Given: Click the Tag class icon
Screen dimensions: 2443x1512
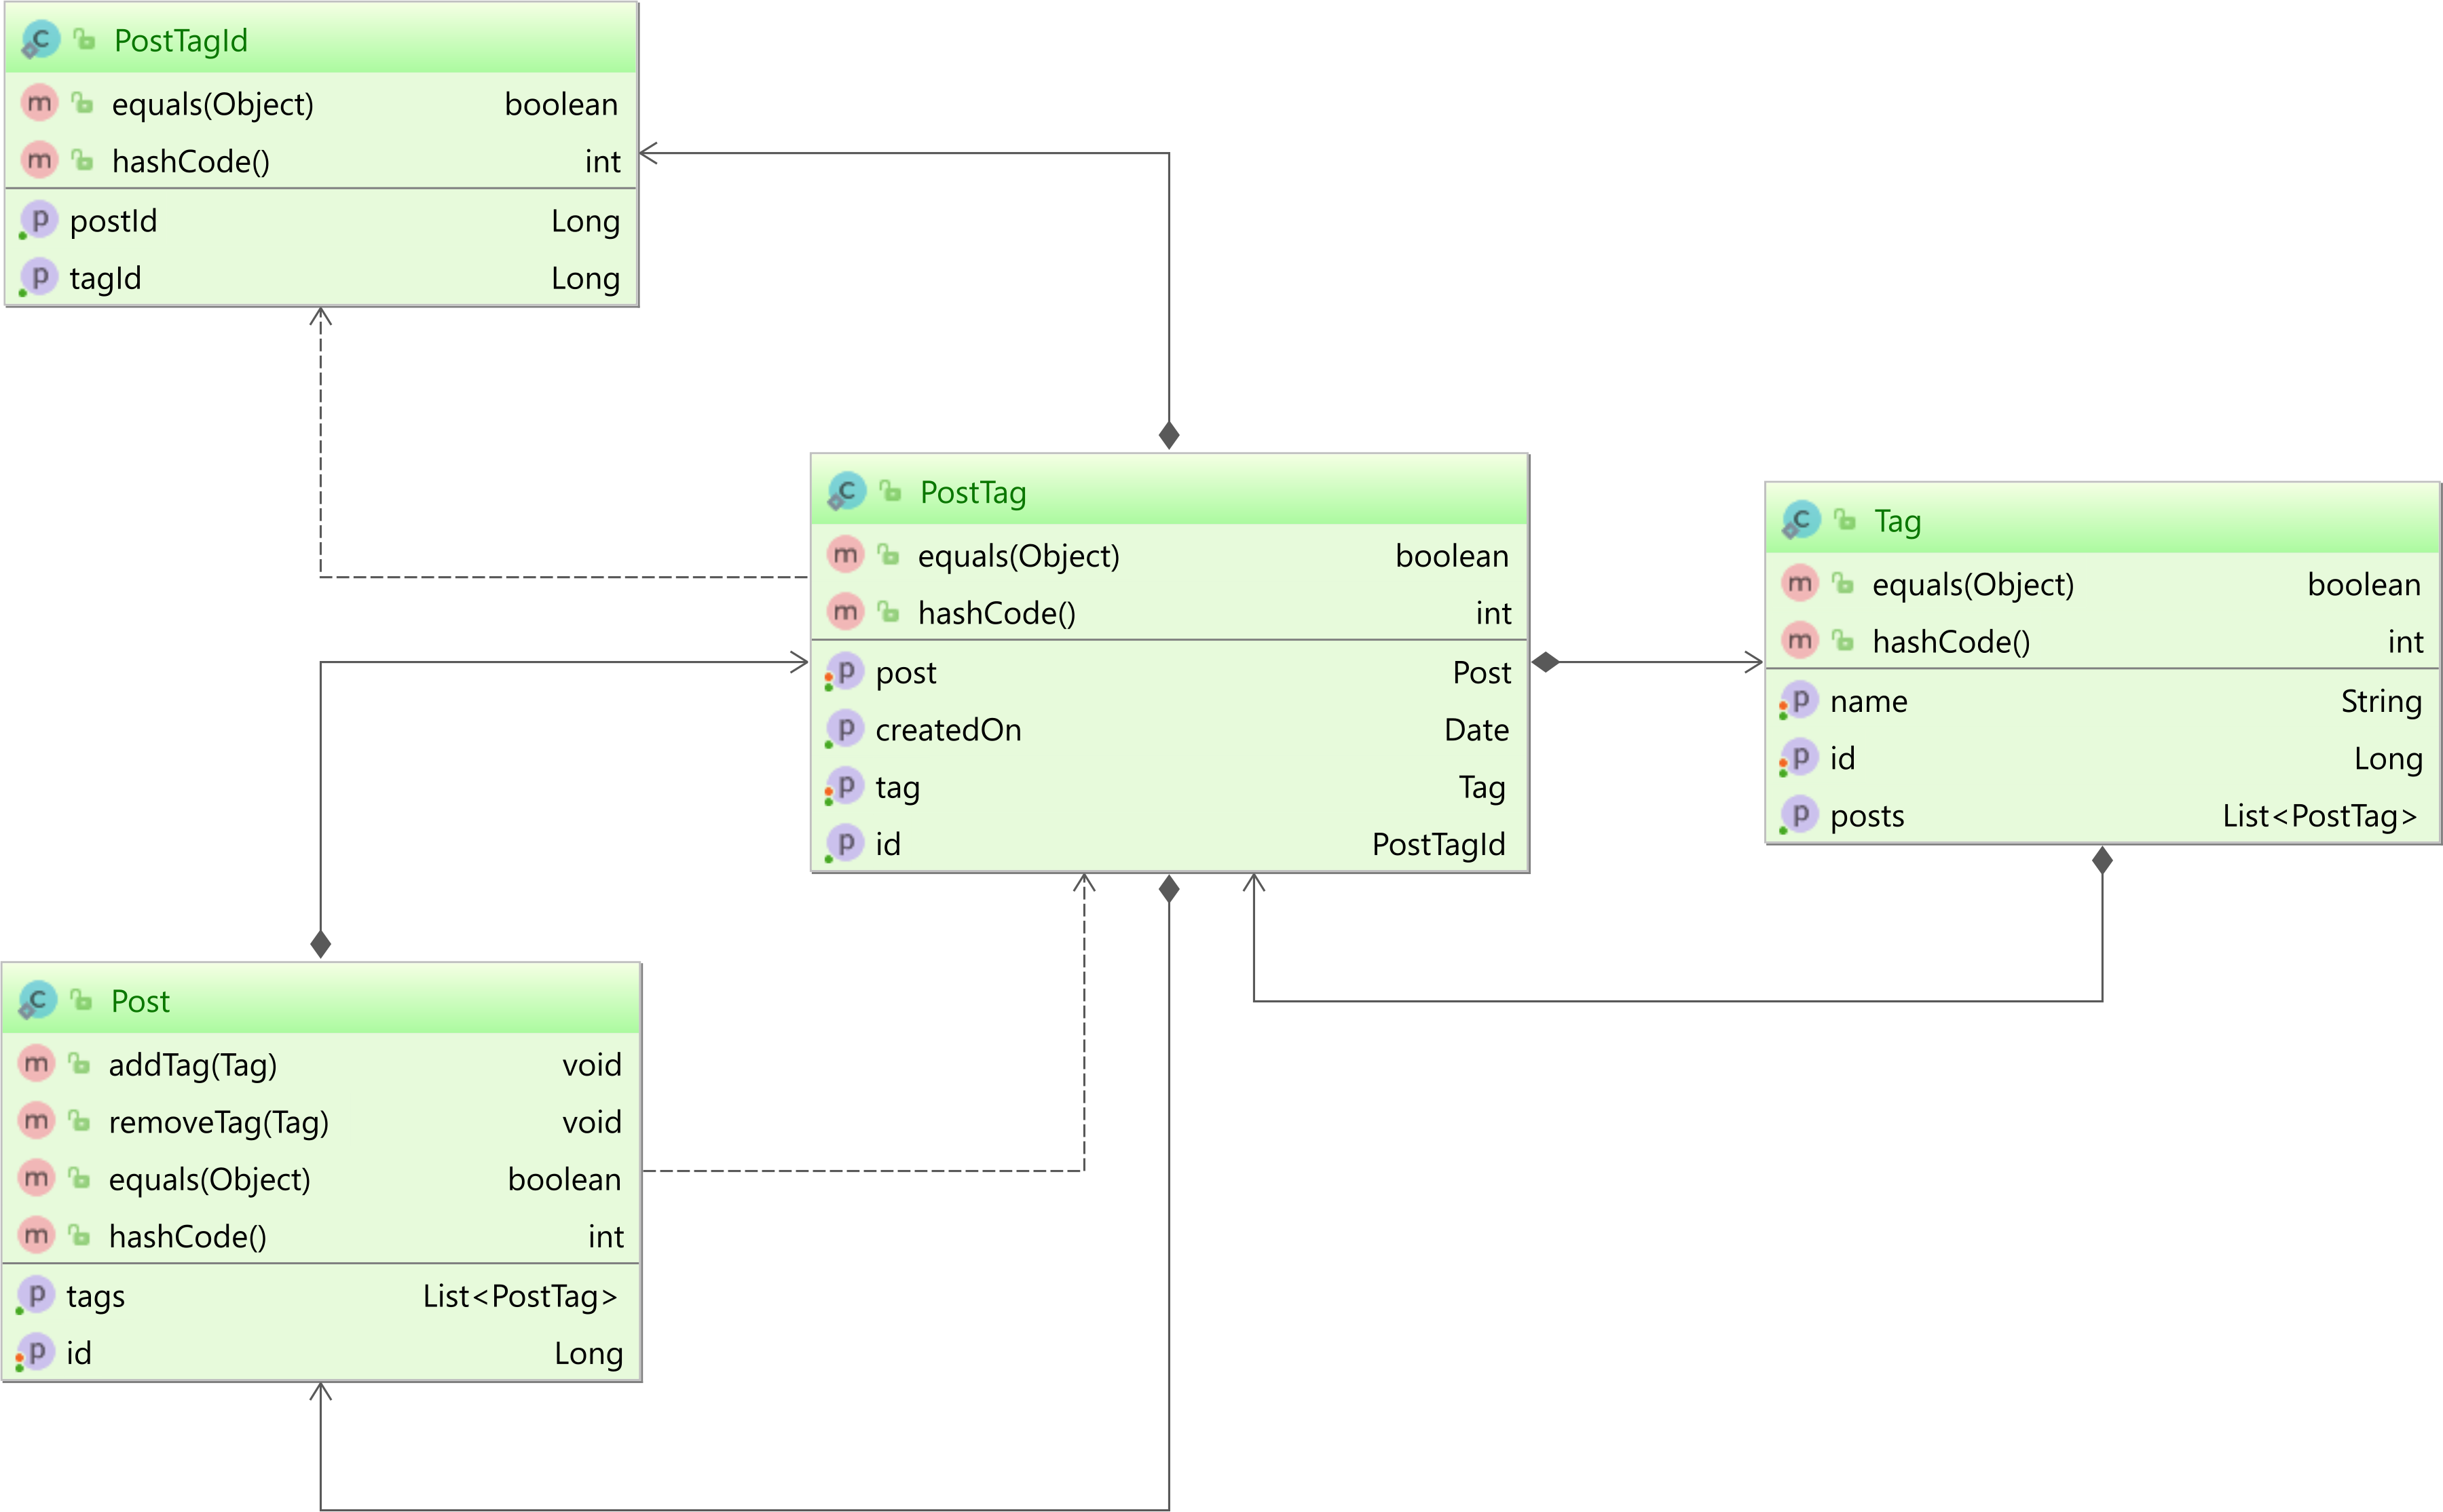Looking at the screenshot, I should (x=1800, y=521).
